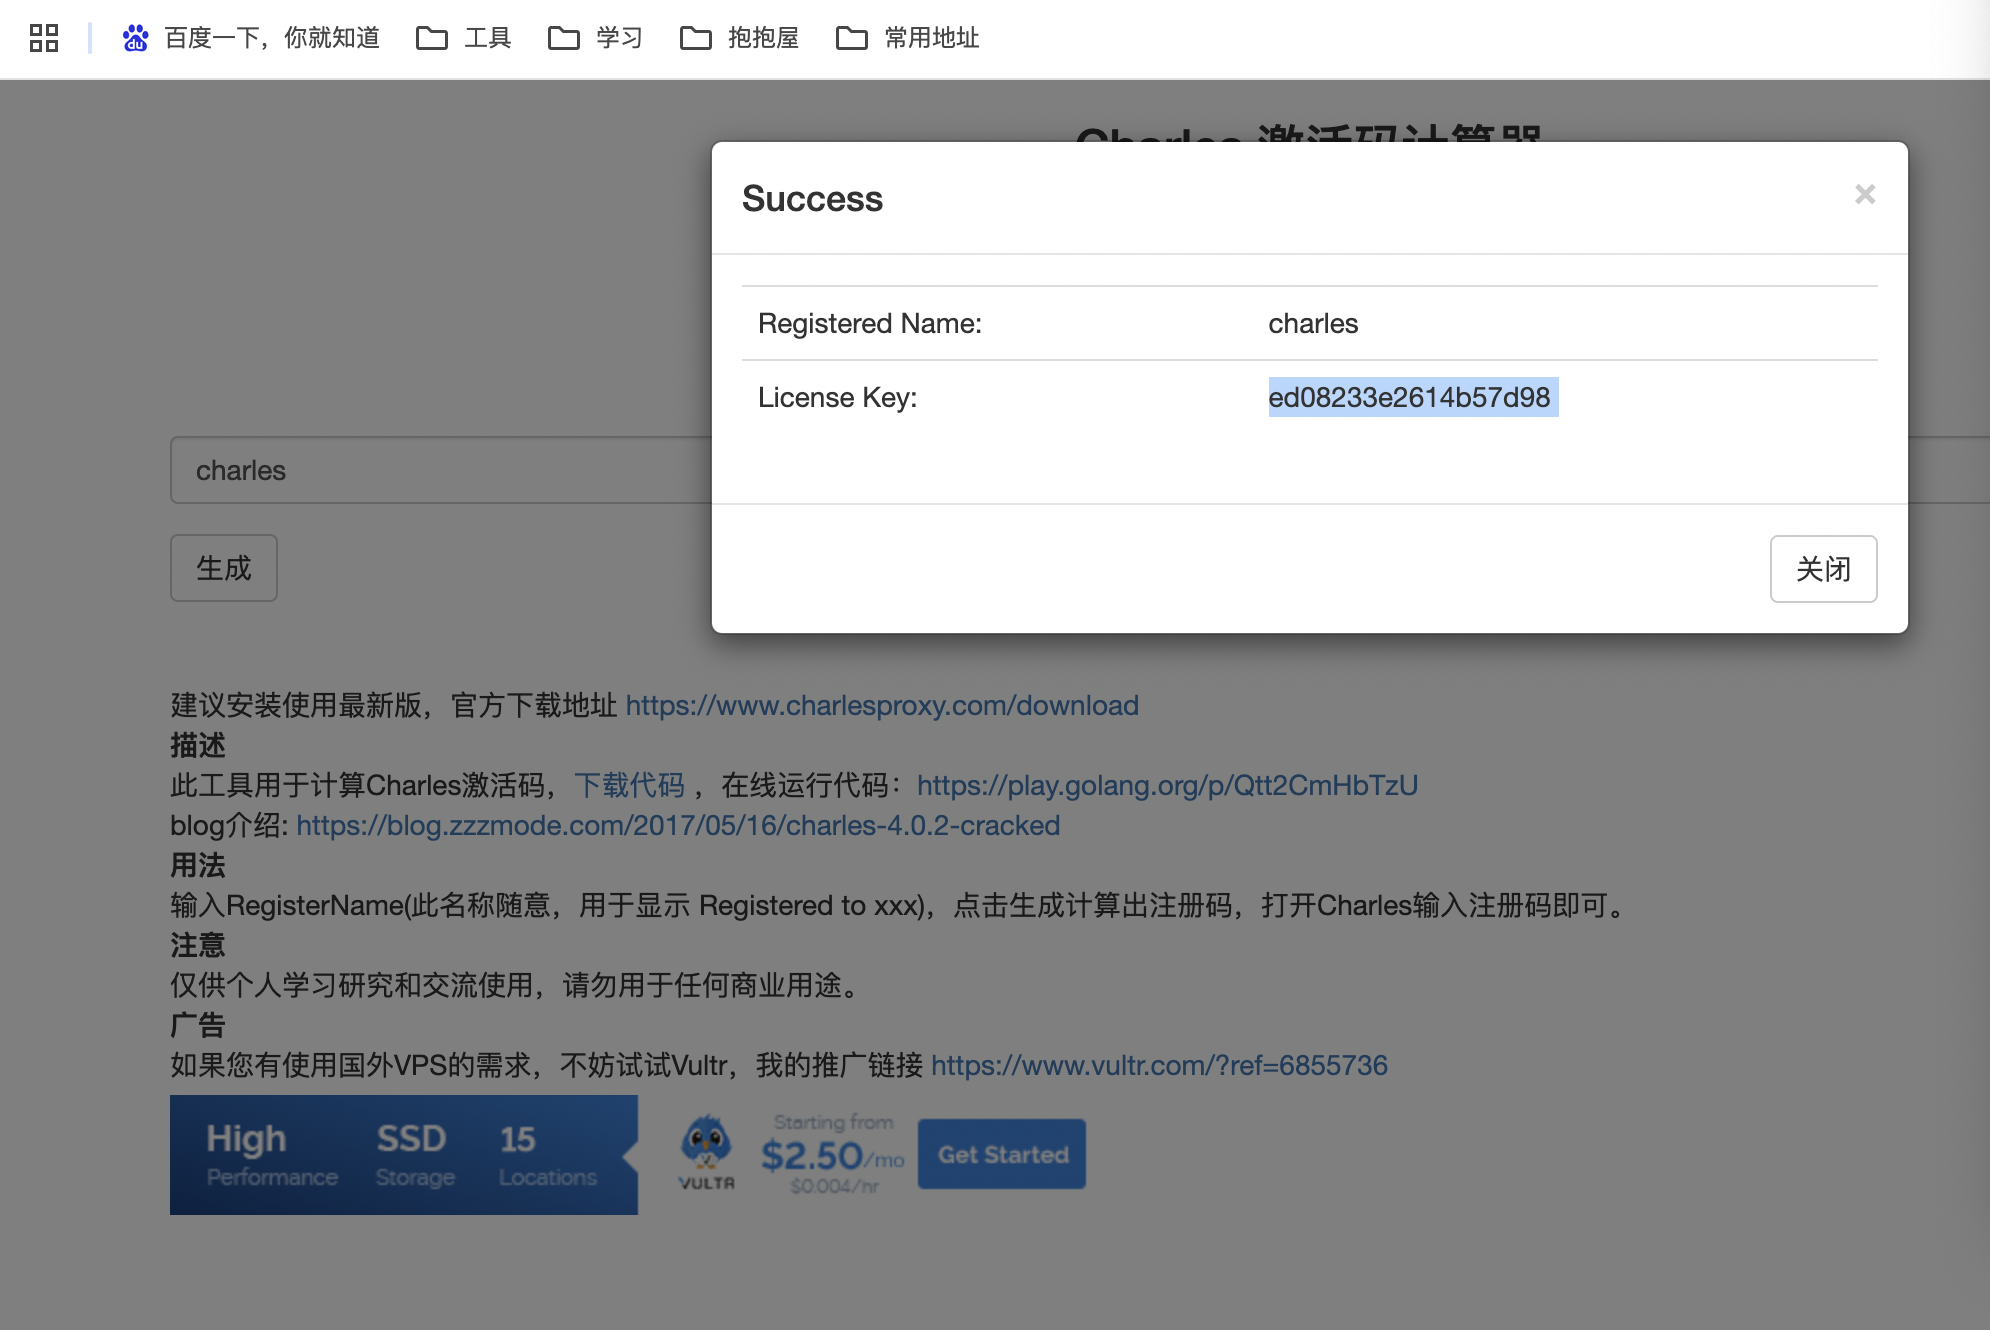The height and width of the screenshot is (1330, 1990).
Task: Open the 常用地址 bookmark folder
Action: point(908,38)
